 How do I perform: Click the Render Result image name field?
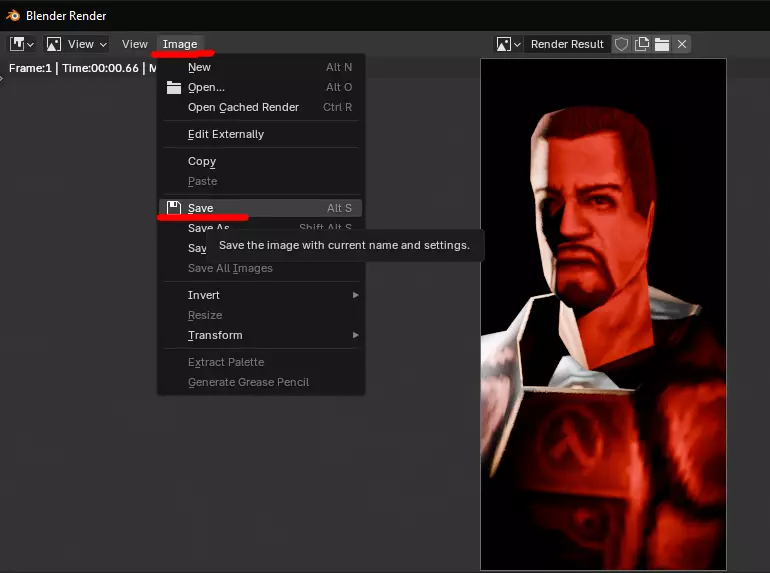(567, 44)
